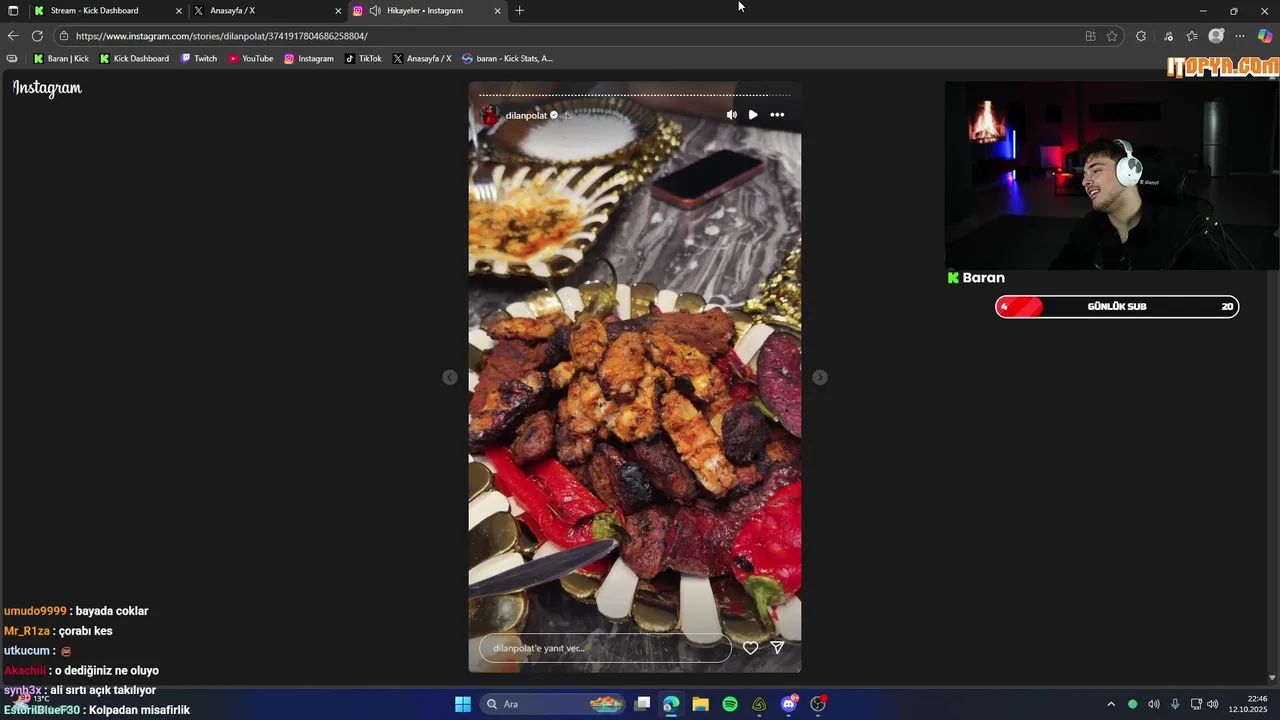Open the network icon in the system tray
The image size is (1280, 720).
(x=1196, y=704)
